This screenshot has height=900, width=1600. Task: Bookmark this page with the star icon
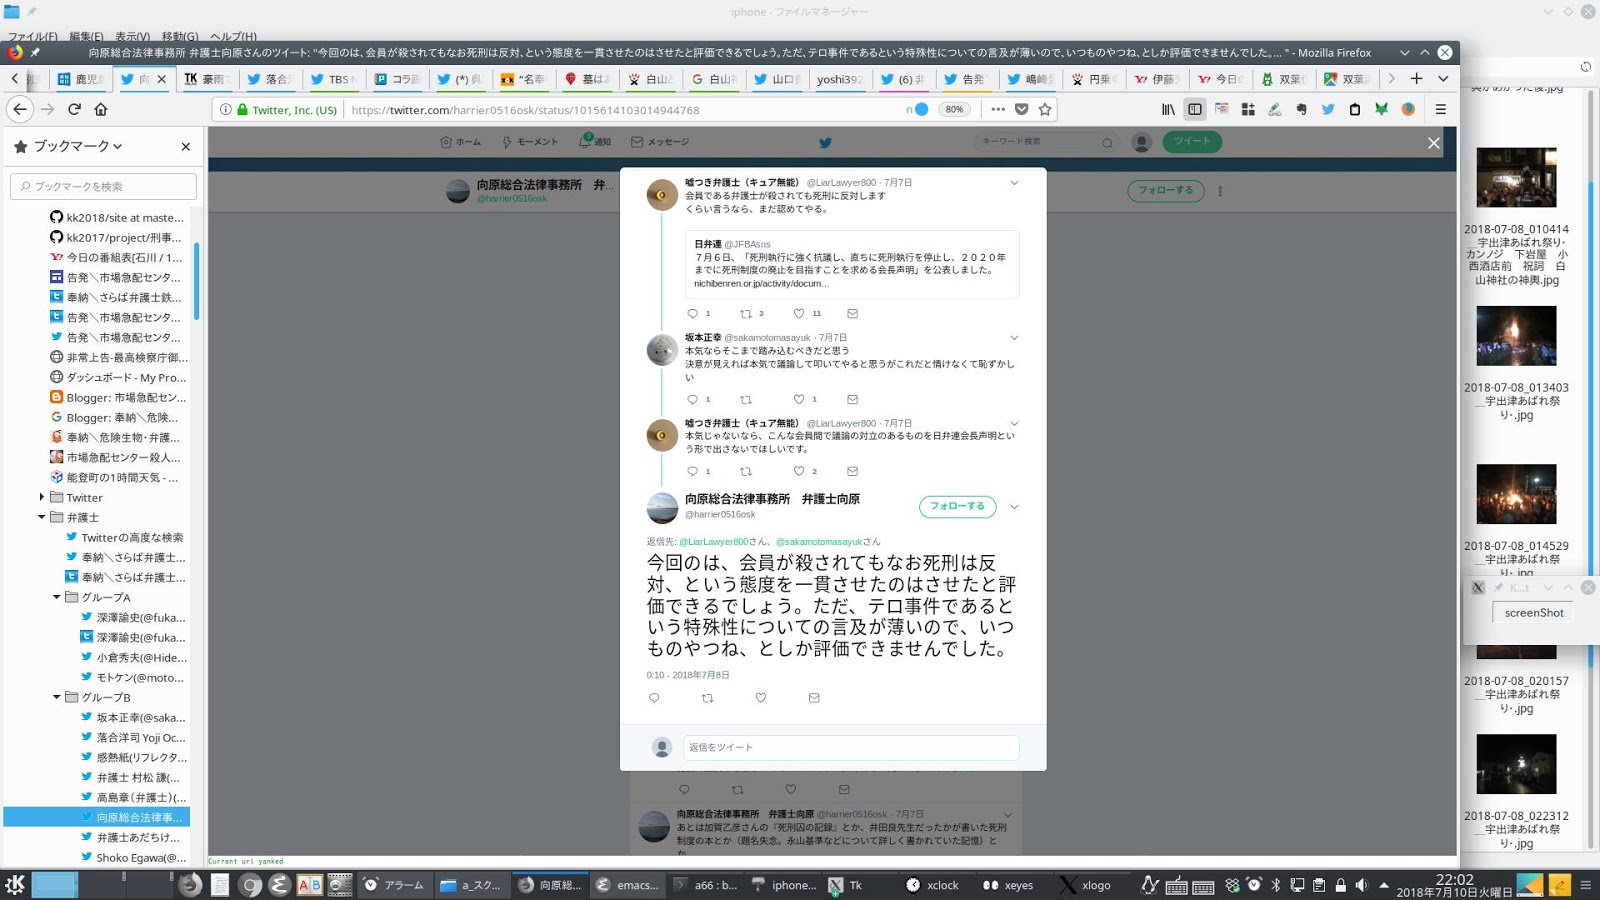pos(1045,109)
